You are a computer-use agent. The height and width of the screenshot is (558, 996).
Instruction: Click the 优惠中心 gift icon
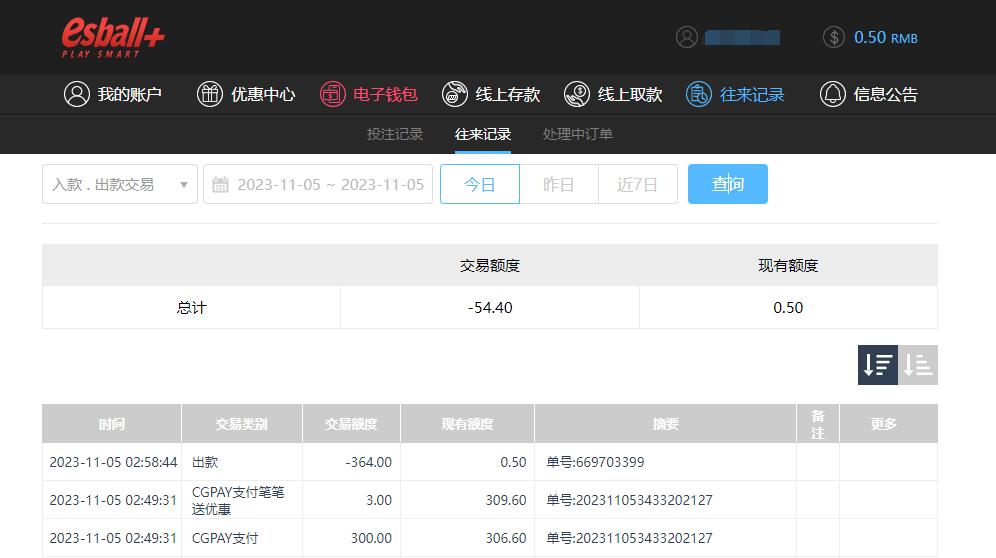[x=210, y=94]
